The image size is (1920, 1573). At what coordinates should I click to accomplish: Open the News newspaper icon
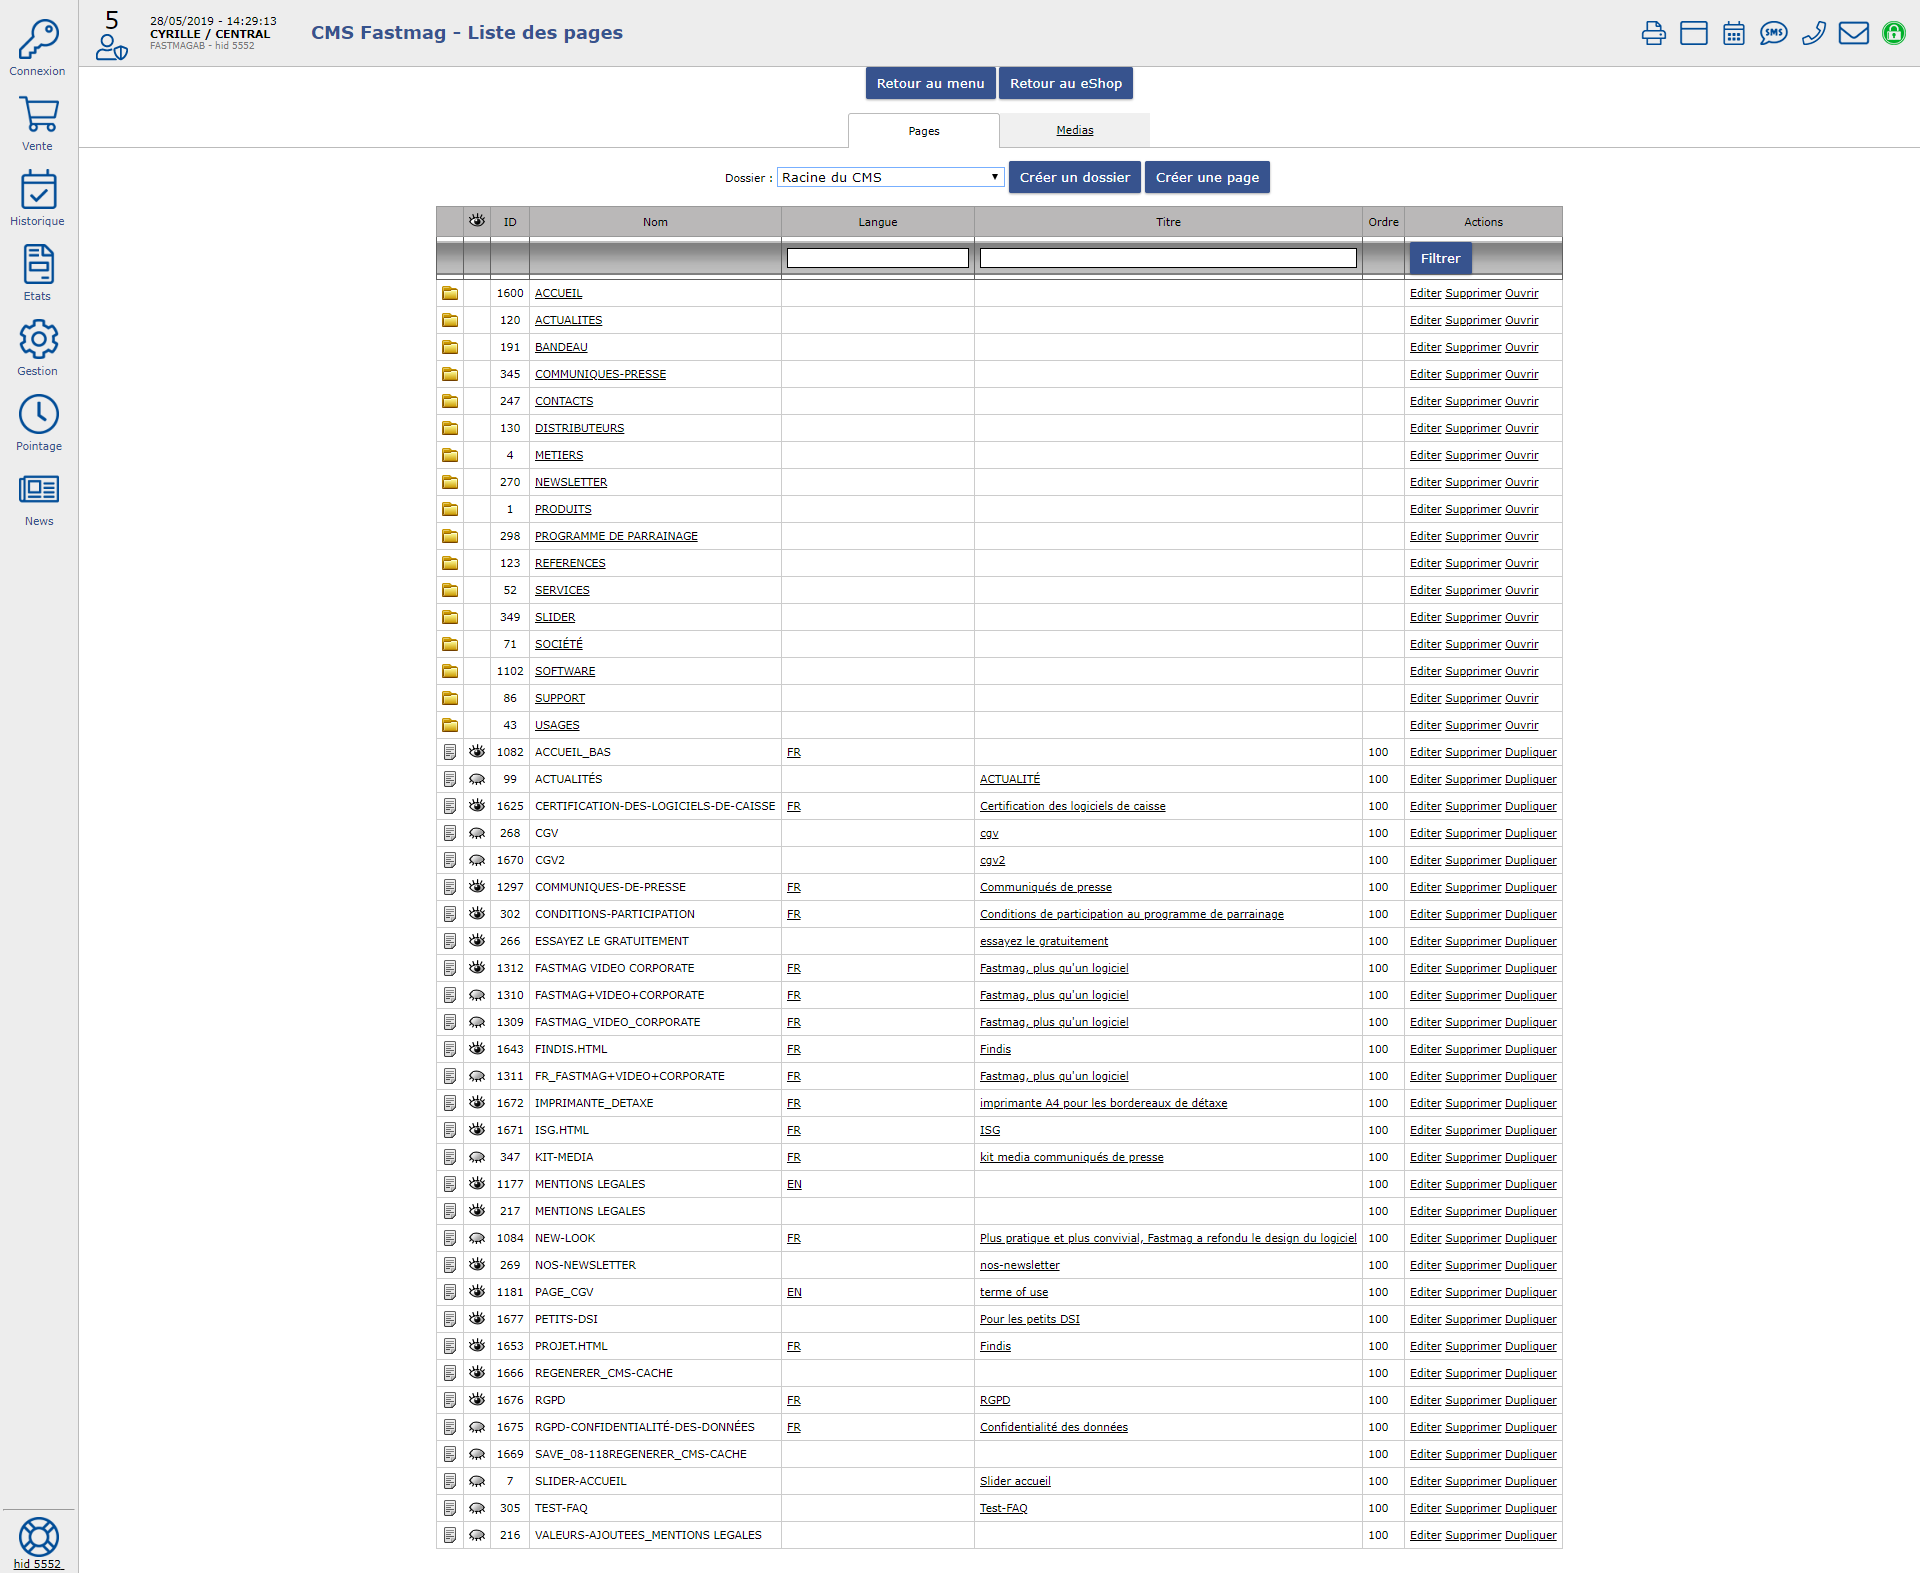[x=38, y=489]
